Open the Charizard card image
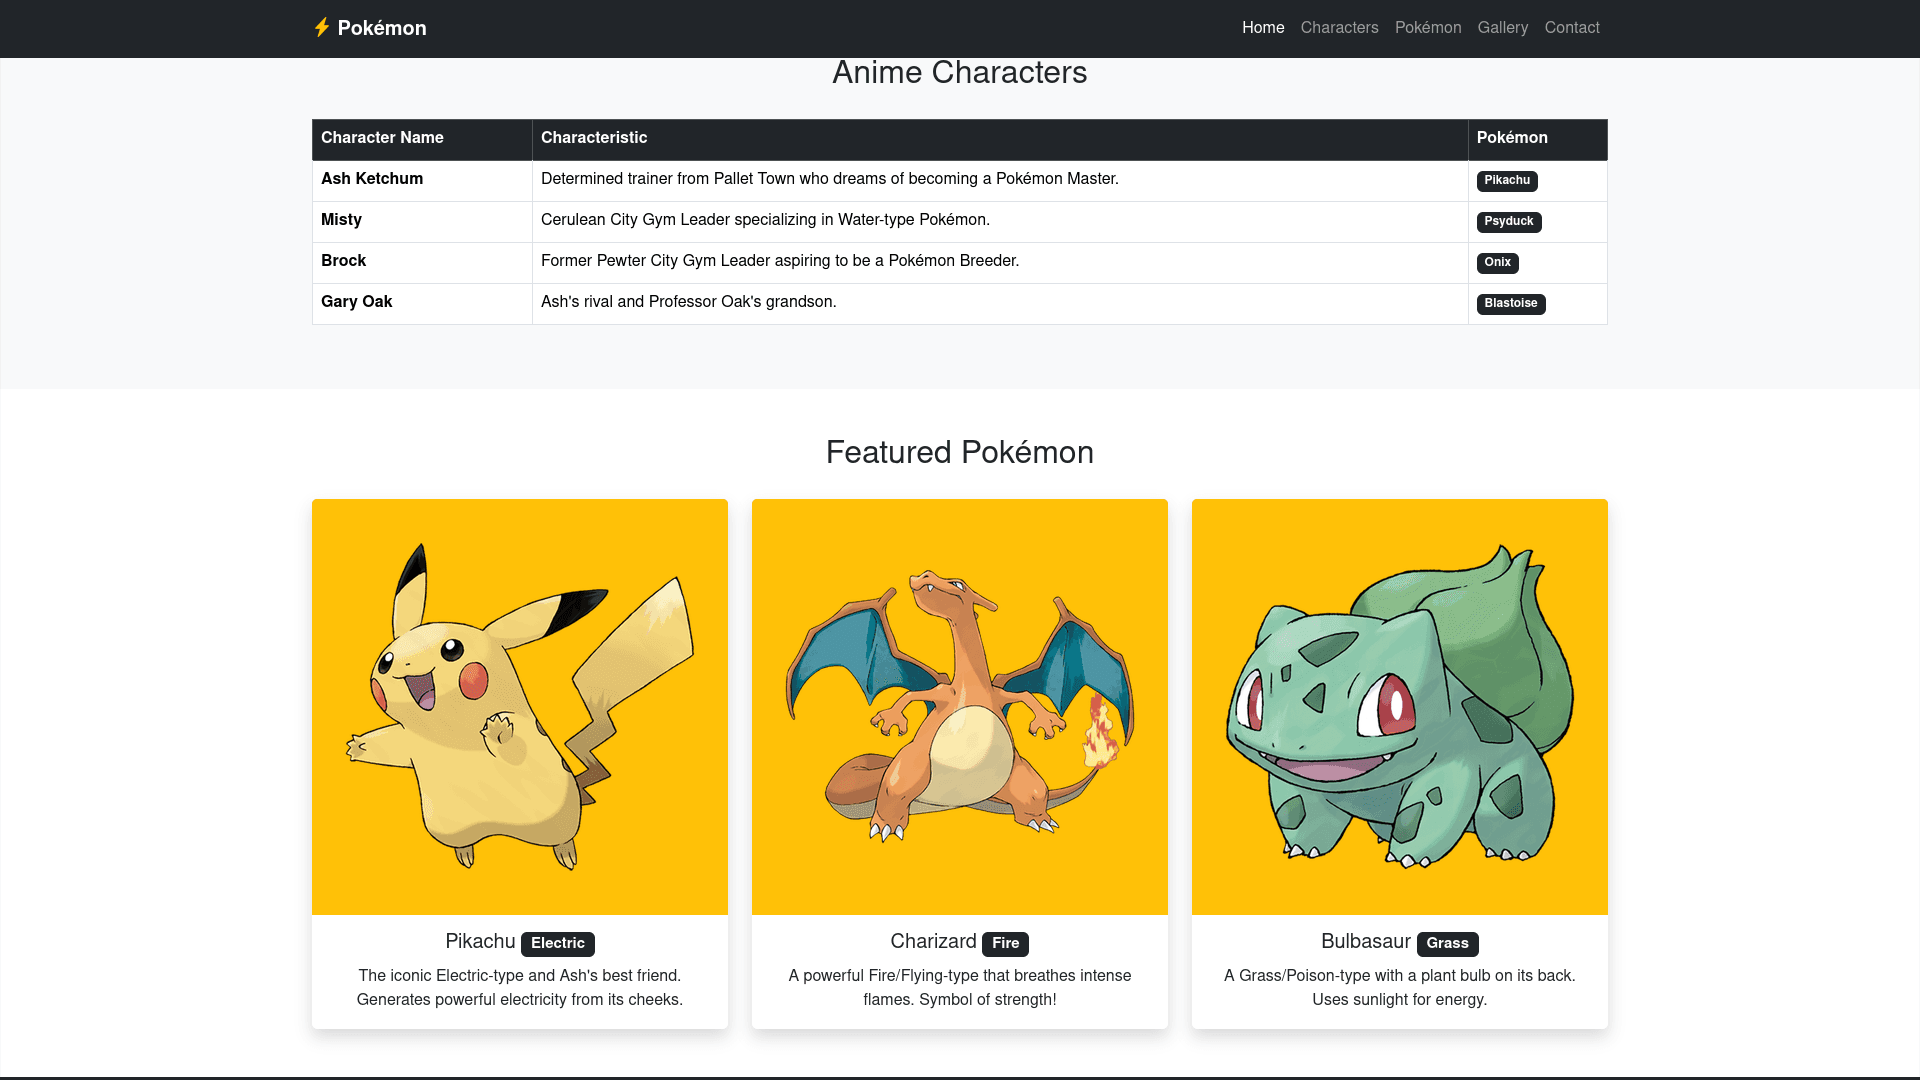 click(x=960, y=707)
